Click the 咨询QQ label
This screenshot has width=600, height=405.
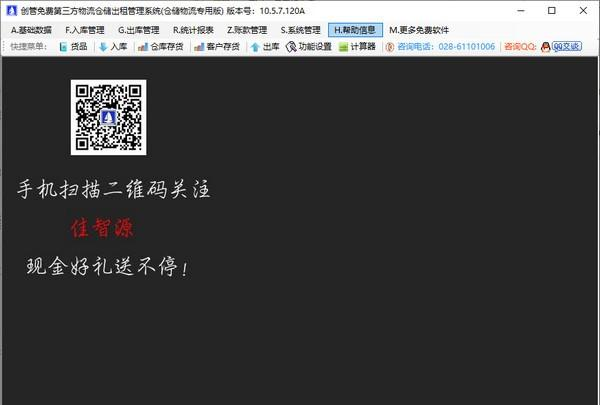[x=520, y=47]
